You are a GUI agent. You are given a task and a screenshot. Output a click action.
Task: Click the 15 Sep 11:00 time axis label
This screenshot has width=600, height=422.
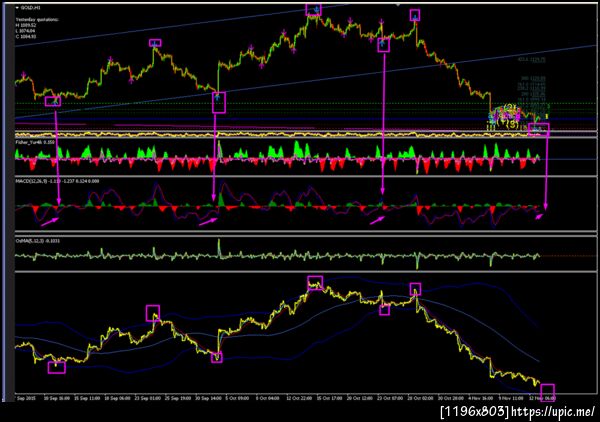pyautogui.click(x=87, y=398)
